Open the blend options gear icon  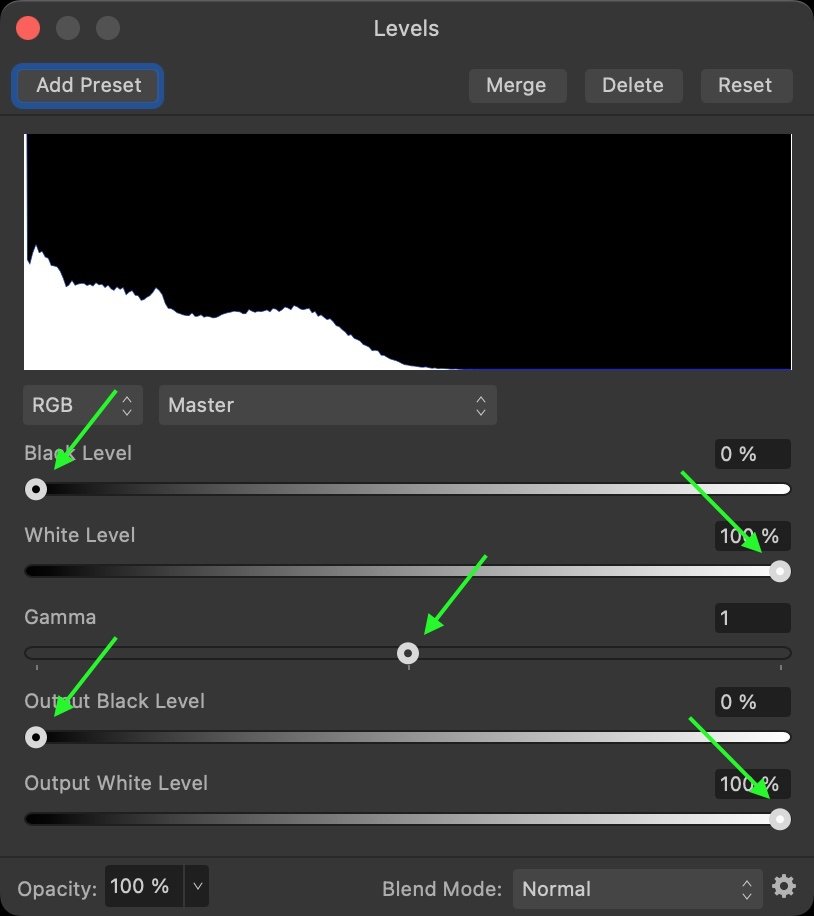click(784, 887)
